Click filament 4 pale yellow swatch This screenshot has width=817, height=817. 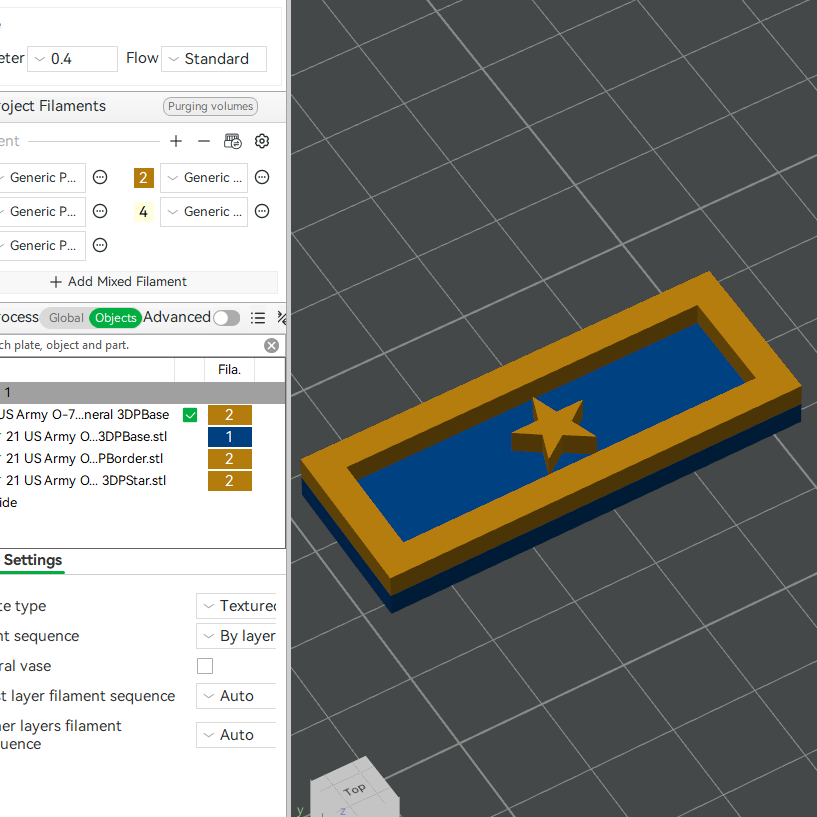144,212
